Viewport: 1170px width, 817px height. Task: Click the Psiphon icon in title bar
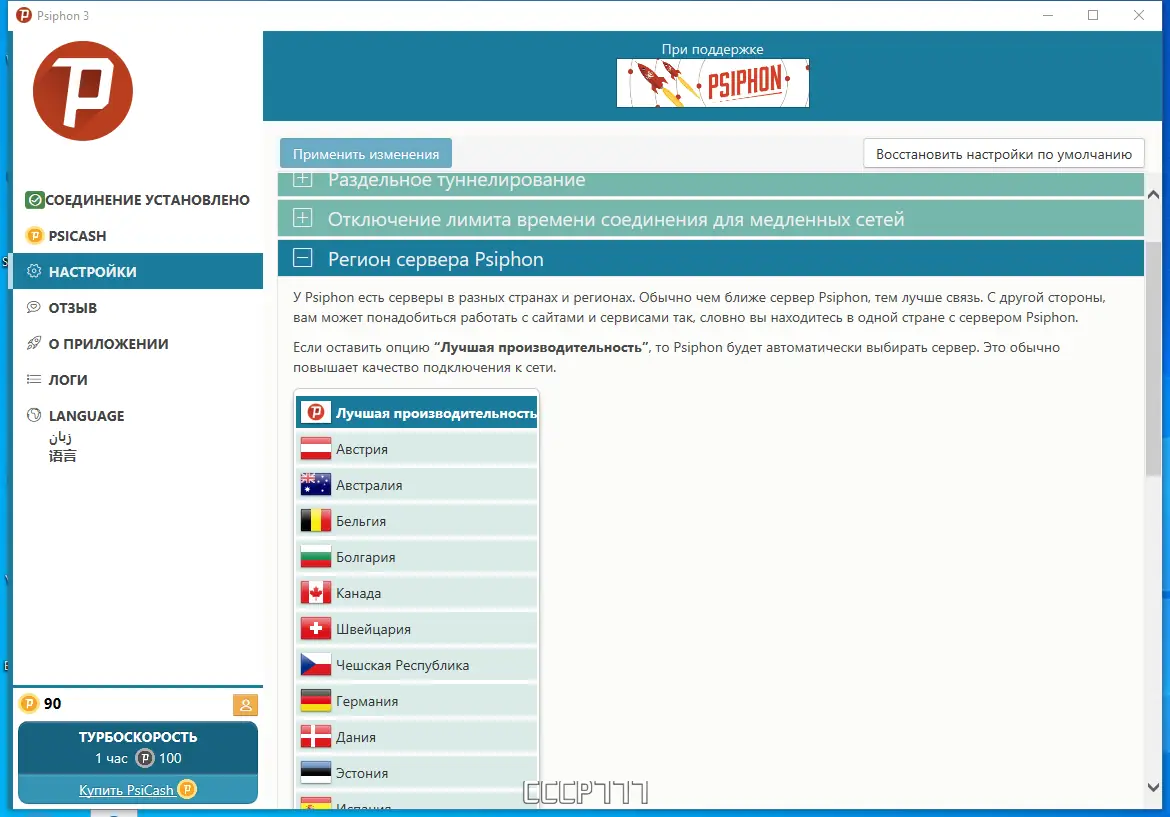tap(24, 15)
